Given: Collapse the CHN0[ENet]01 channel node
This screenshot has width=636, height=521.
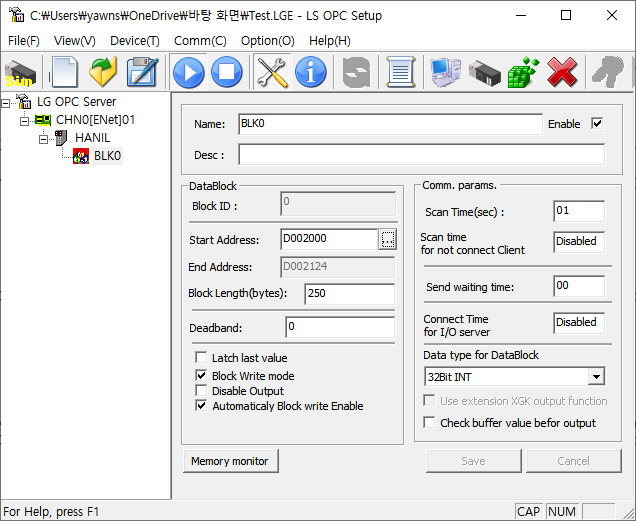Looking at the screenshot, I should tap(24, 122).
